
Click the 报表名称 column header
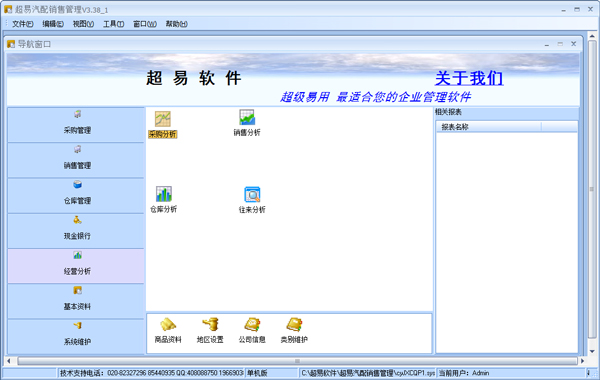pyautogui.click(x=489, y=127)
